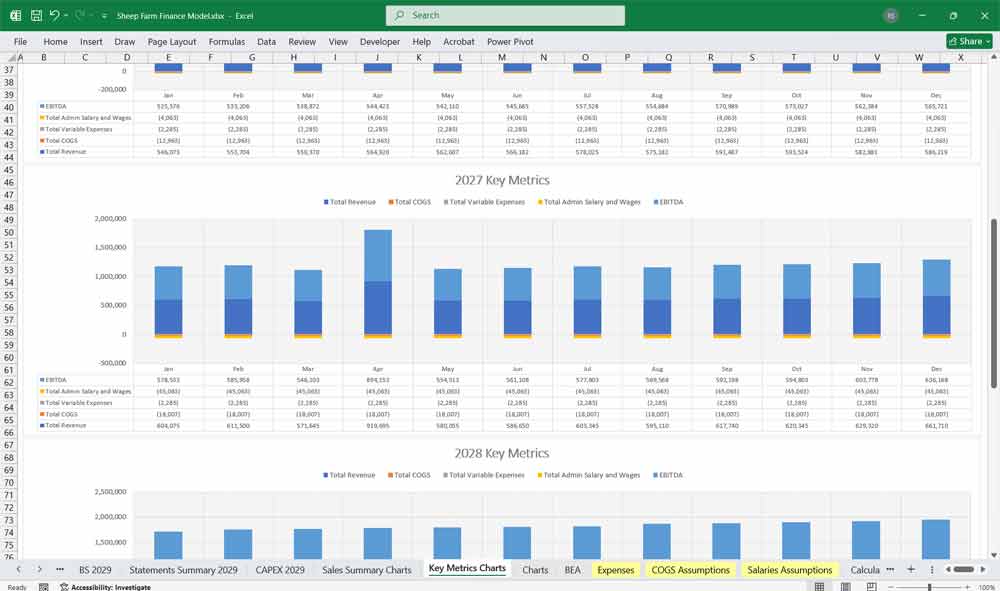Viewport: 1000px width, 591px height.
Task: Select the COGS Assumptions sheet tab
Action: coord(691,569)
